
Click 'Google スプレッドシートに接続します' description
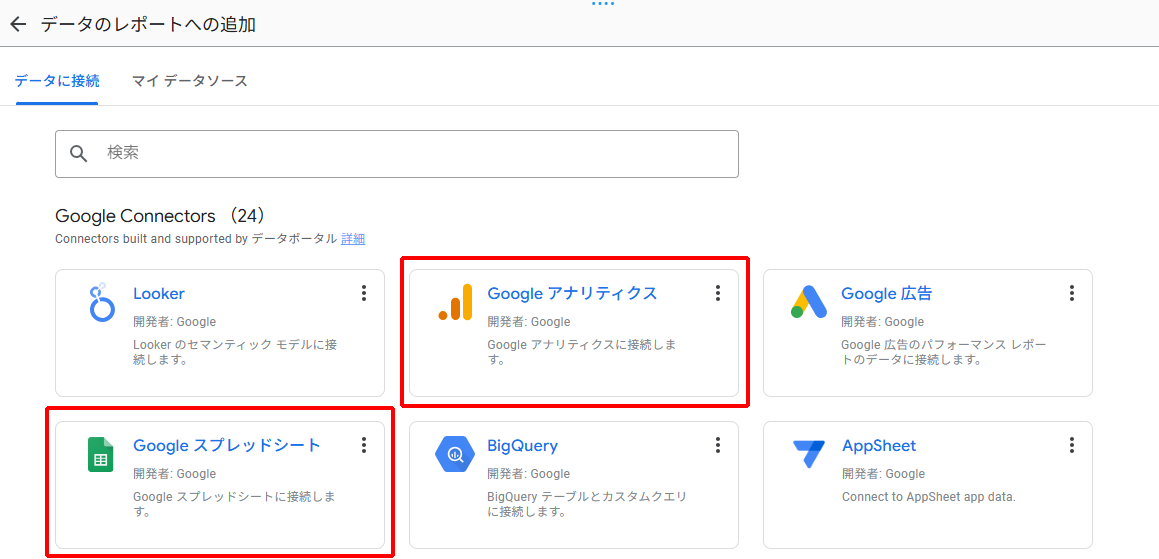(234, 504)
